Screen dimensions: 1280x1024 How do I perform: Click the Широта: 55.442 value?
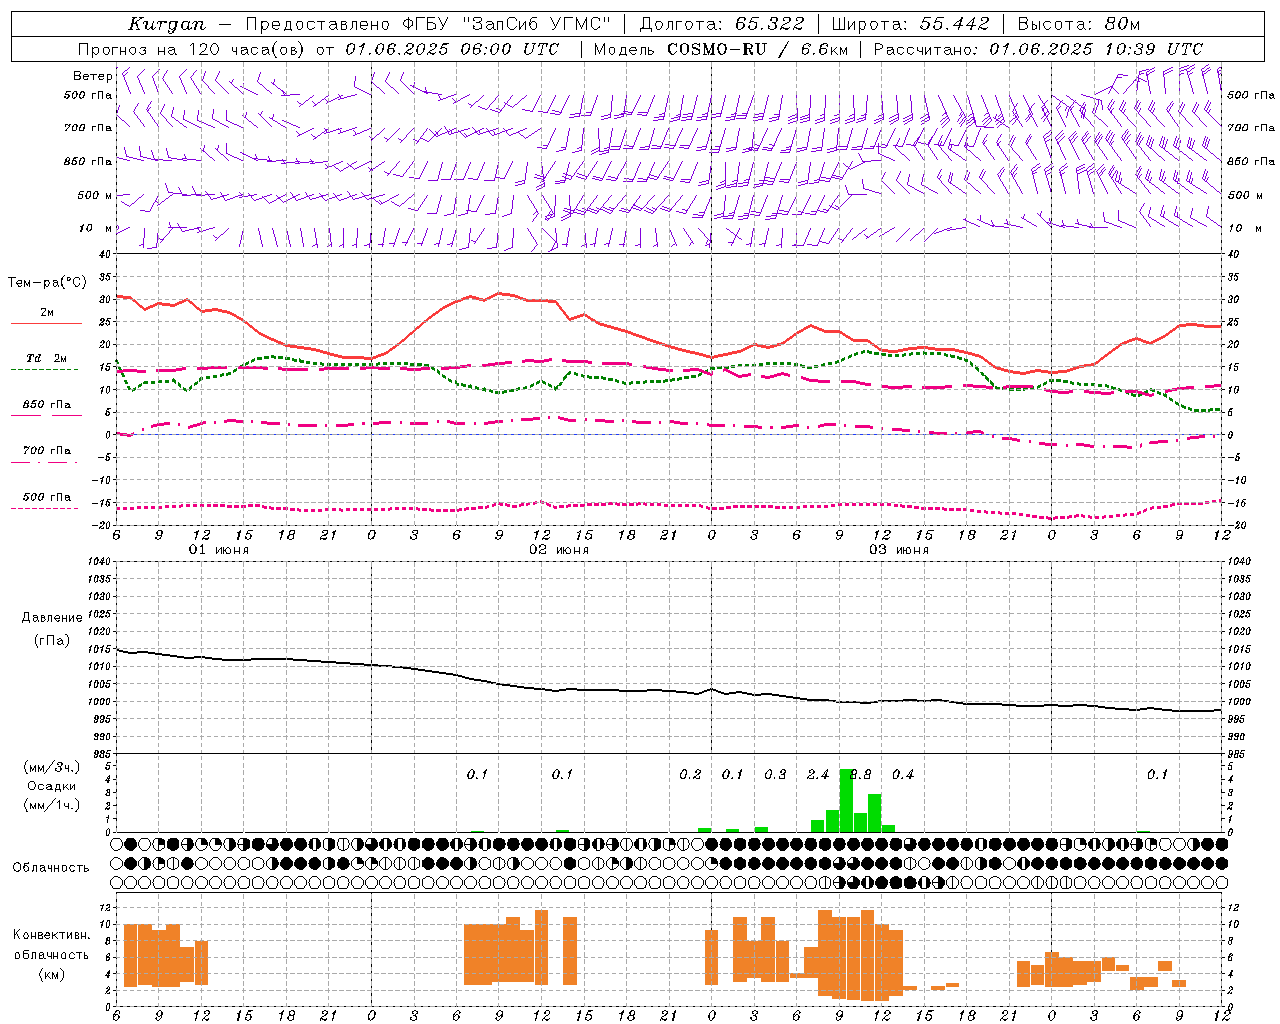point(910,24)
